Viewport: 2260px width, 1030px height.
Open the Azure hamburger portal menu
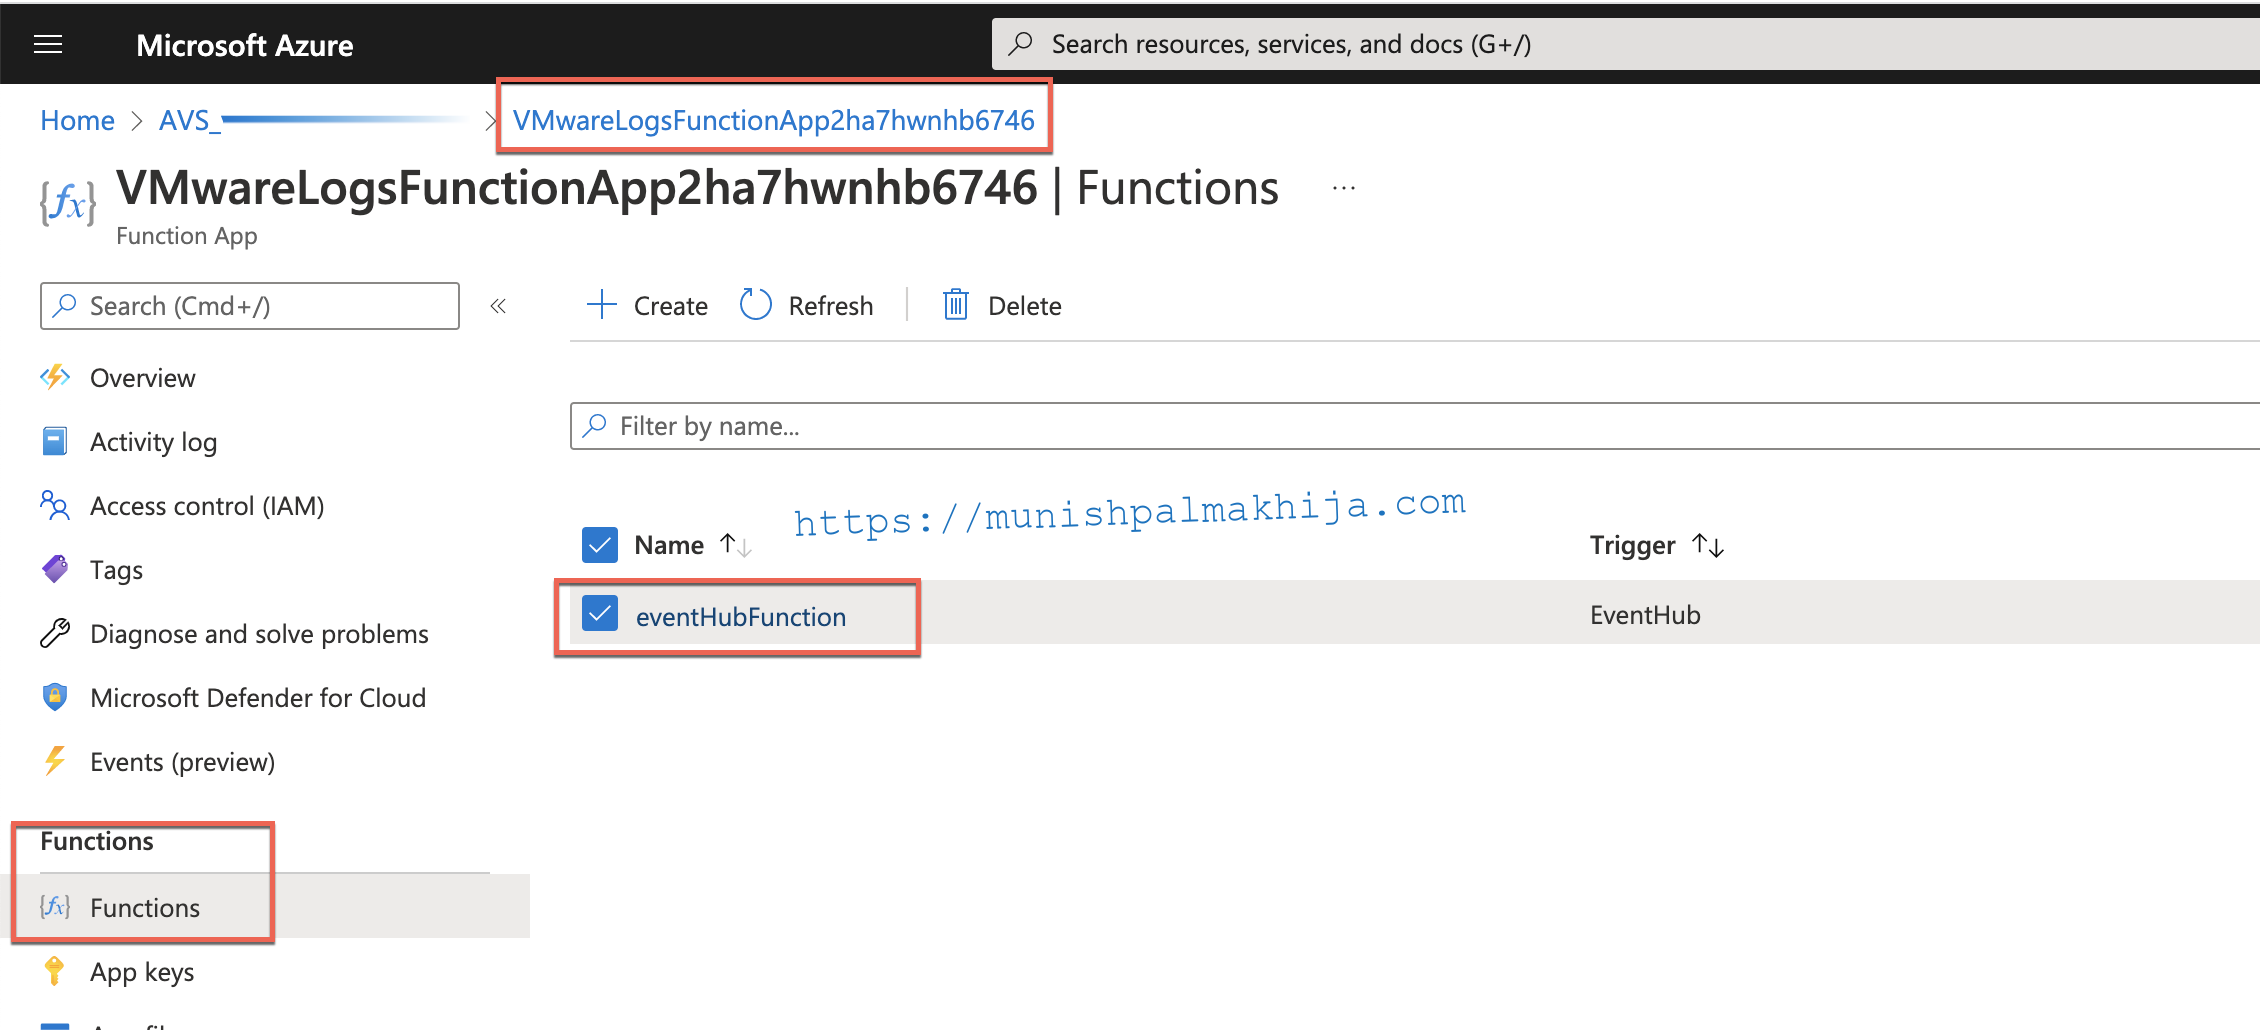click(48, 44)
